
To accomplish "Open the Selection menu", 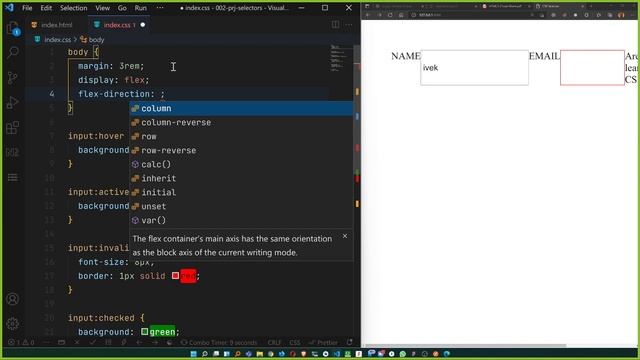I will pos(73,8).
